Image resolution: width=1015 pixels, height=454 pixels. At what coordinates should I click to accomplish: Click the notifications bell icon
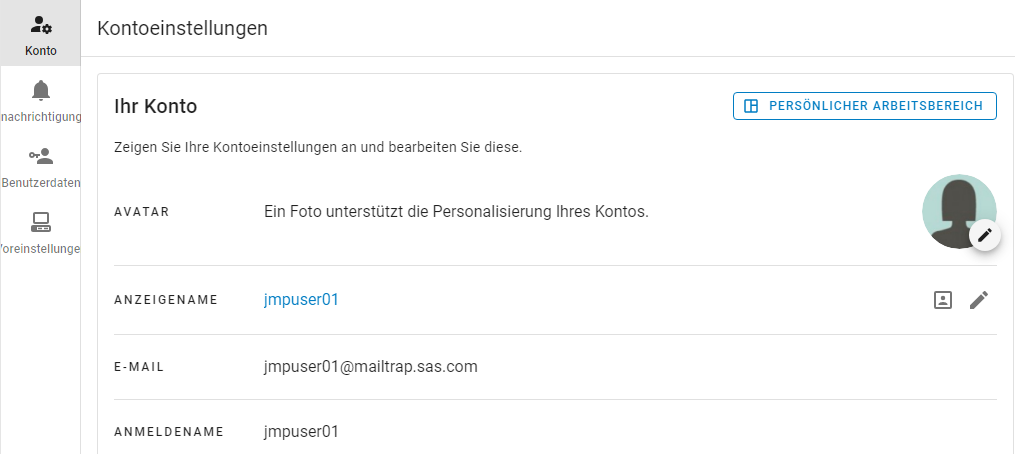[41, 91]
